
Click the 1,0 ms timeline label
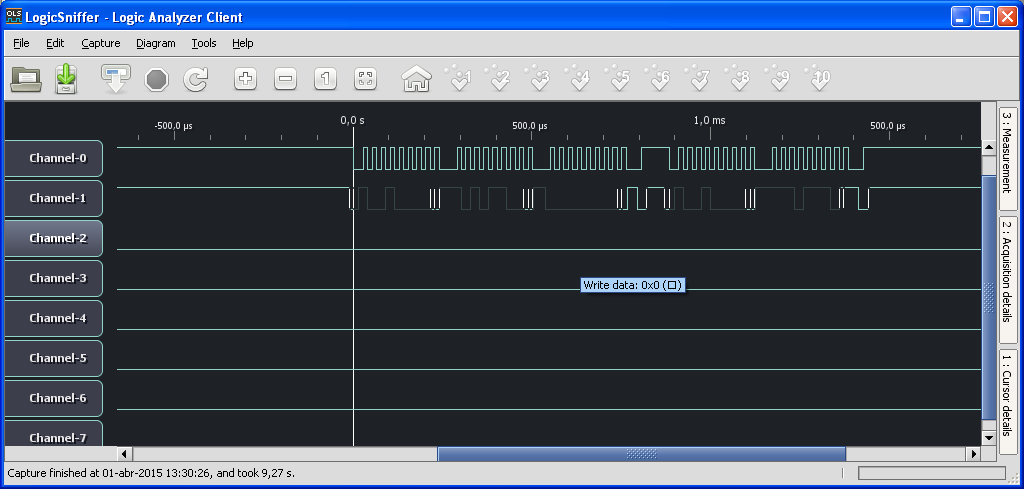[x=709, y=121]
